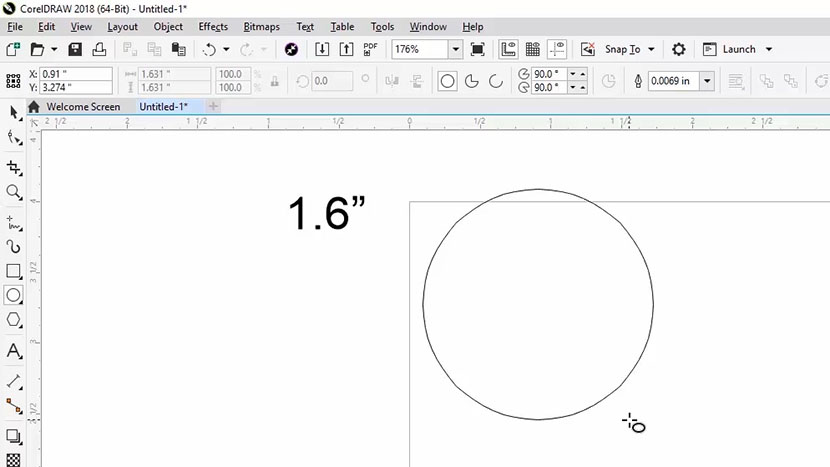Click the X position input field
Image resolution: width=830 pixels, height=467 pixels.
coord(75,74)
